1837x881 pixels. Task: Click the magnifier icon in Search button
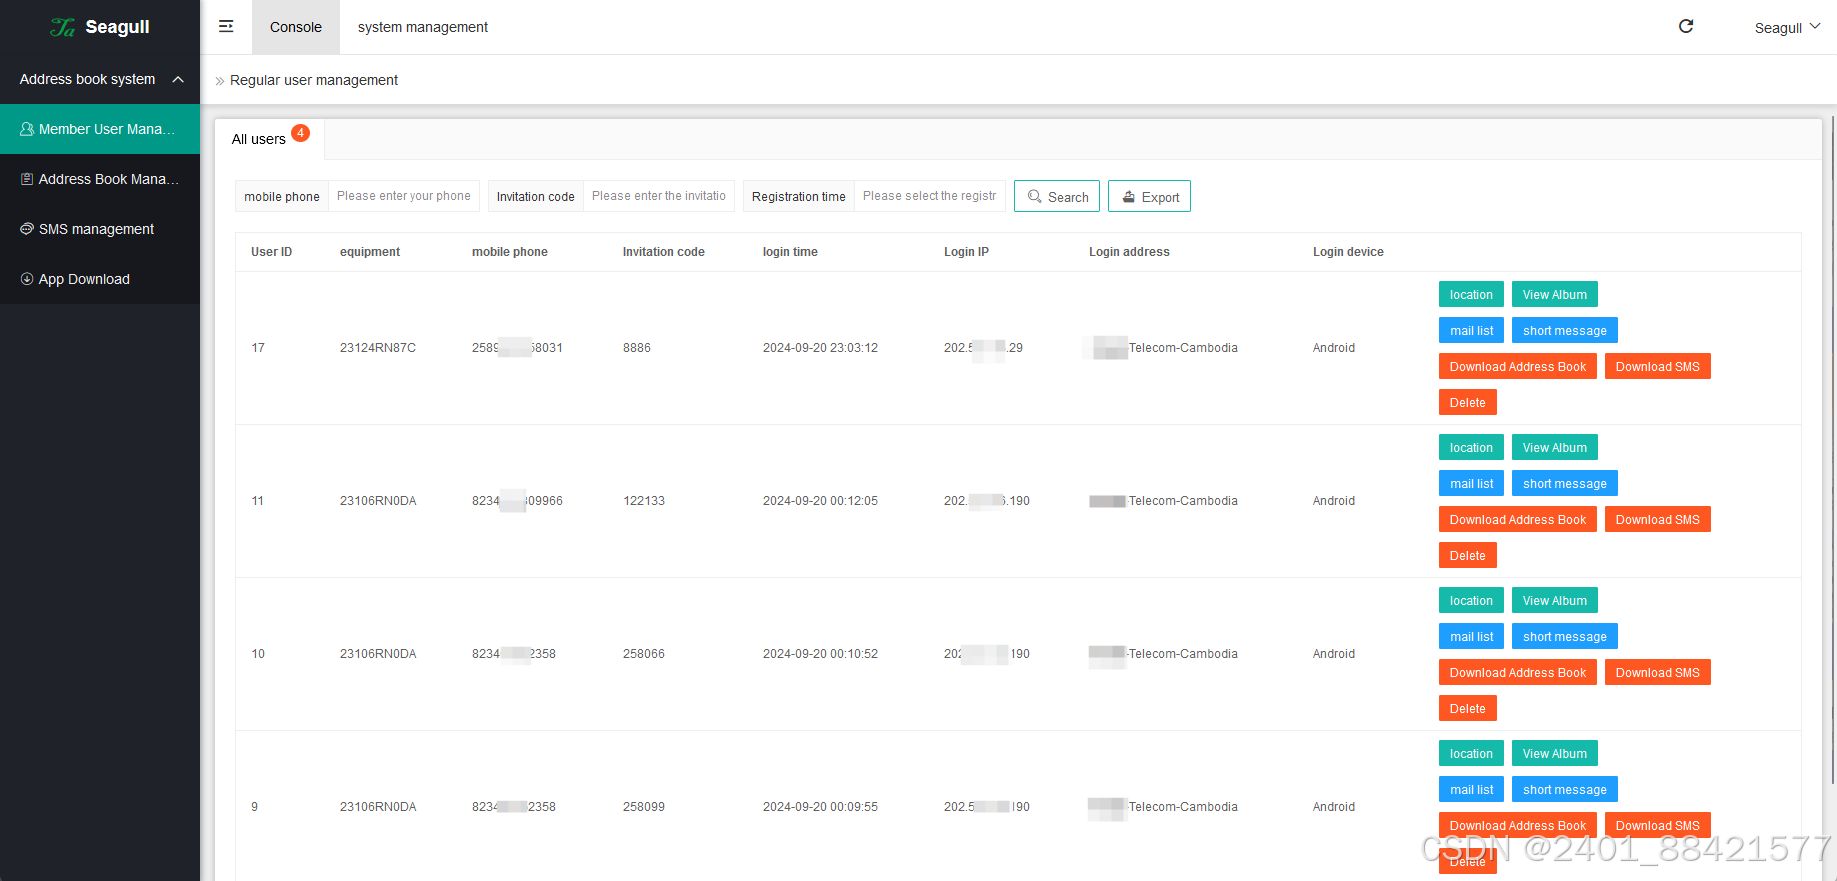(1035, 197)
